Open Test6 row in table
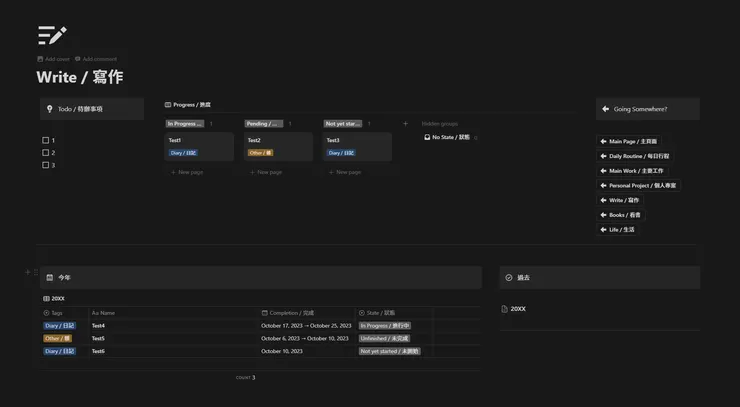This screenshot has width=740, height=407. coord(98,351)
